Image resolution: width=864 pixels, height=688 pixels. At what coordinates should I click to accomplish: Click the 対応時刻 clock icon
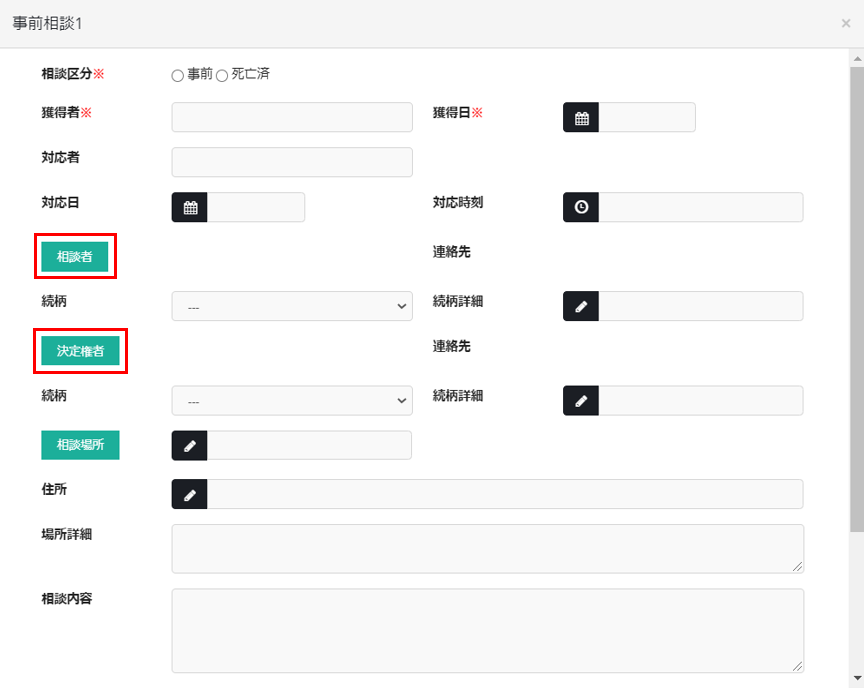coord(581,207)
